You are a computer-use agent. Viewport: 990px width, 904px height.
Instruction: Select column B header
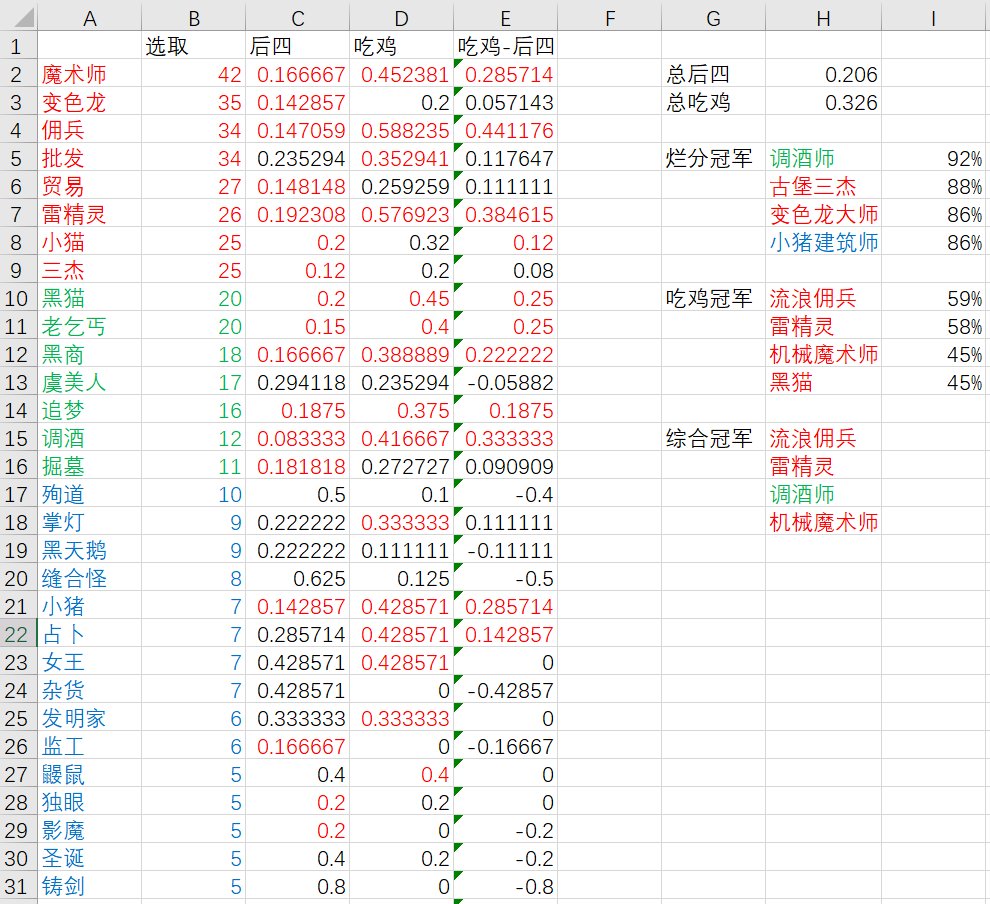tap(194, 18)
